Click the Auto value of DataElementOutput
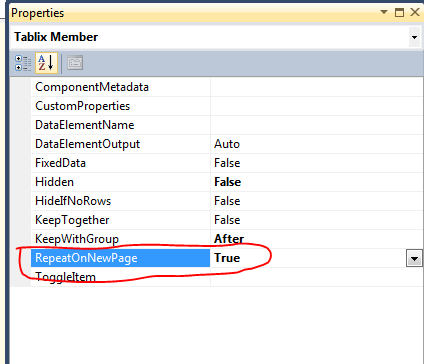The height and width of the screenshot is (364, 424). coord(227,144)
